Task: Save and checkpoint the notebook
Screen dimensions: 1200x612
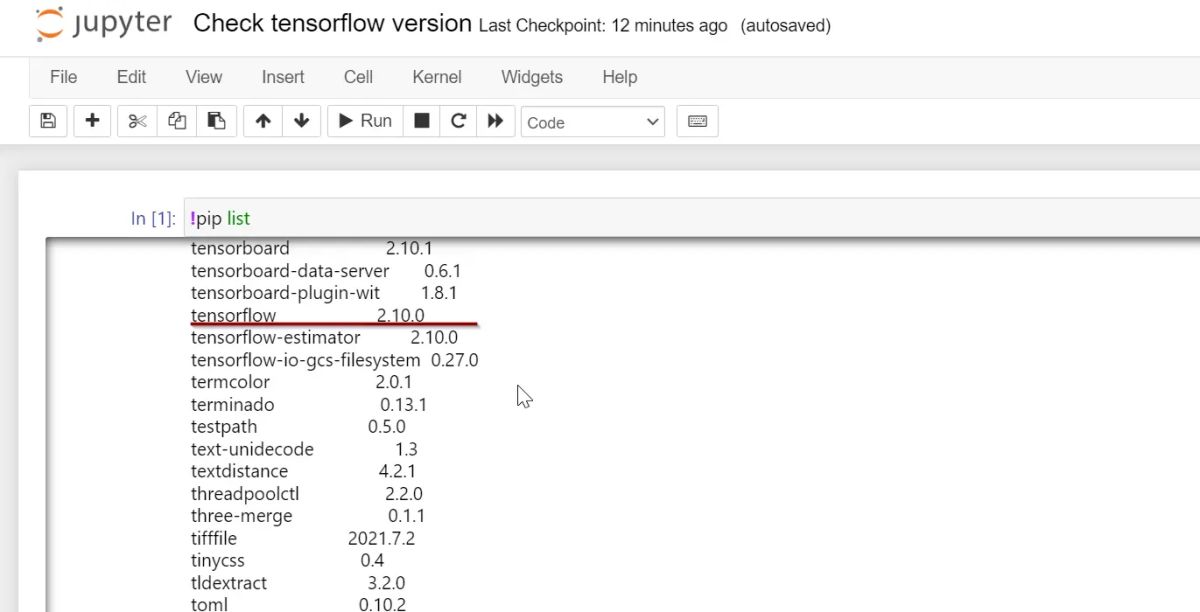Action: [48, 121]
